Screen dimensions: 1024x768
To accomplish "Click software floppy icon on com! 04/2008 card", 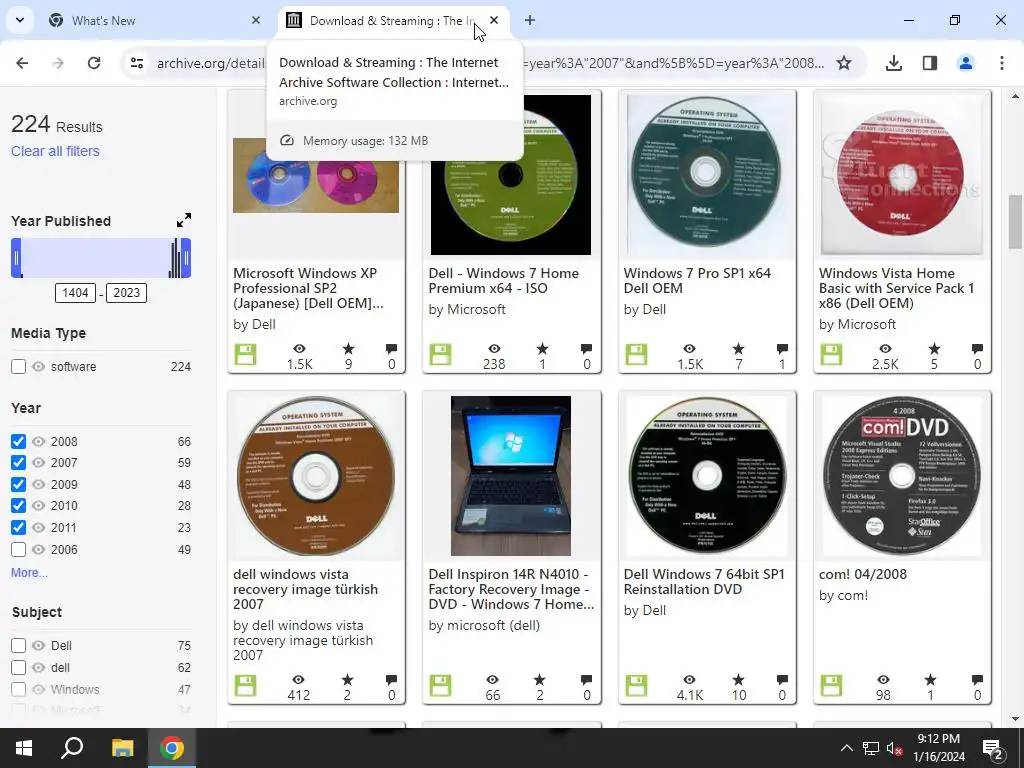I will click(831, 686).
